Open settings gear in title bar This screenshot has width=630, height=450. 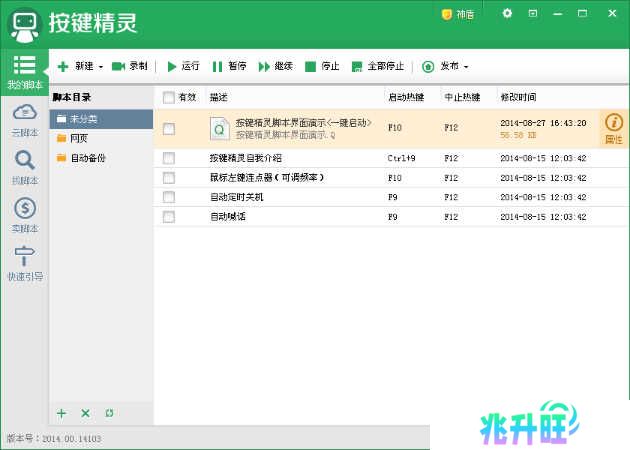coord(507,14)
